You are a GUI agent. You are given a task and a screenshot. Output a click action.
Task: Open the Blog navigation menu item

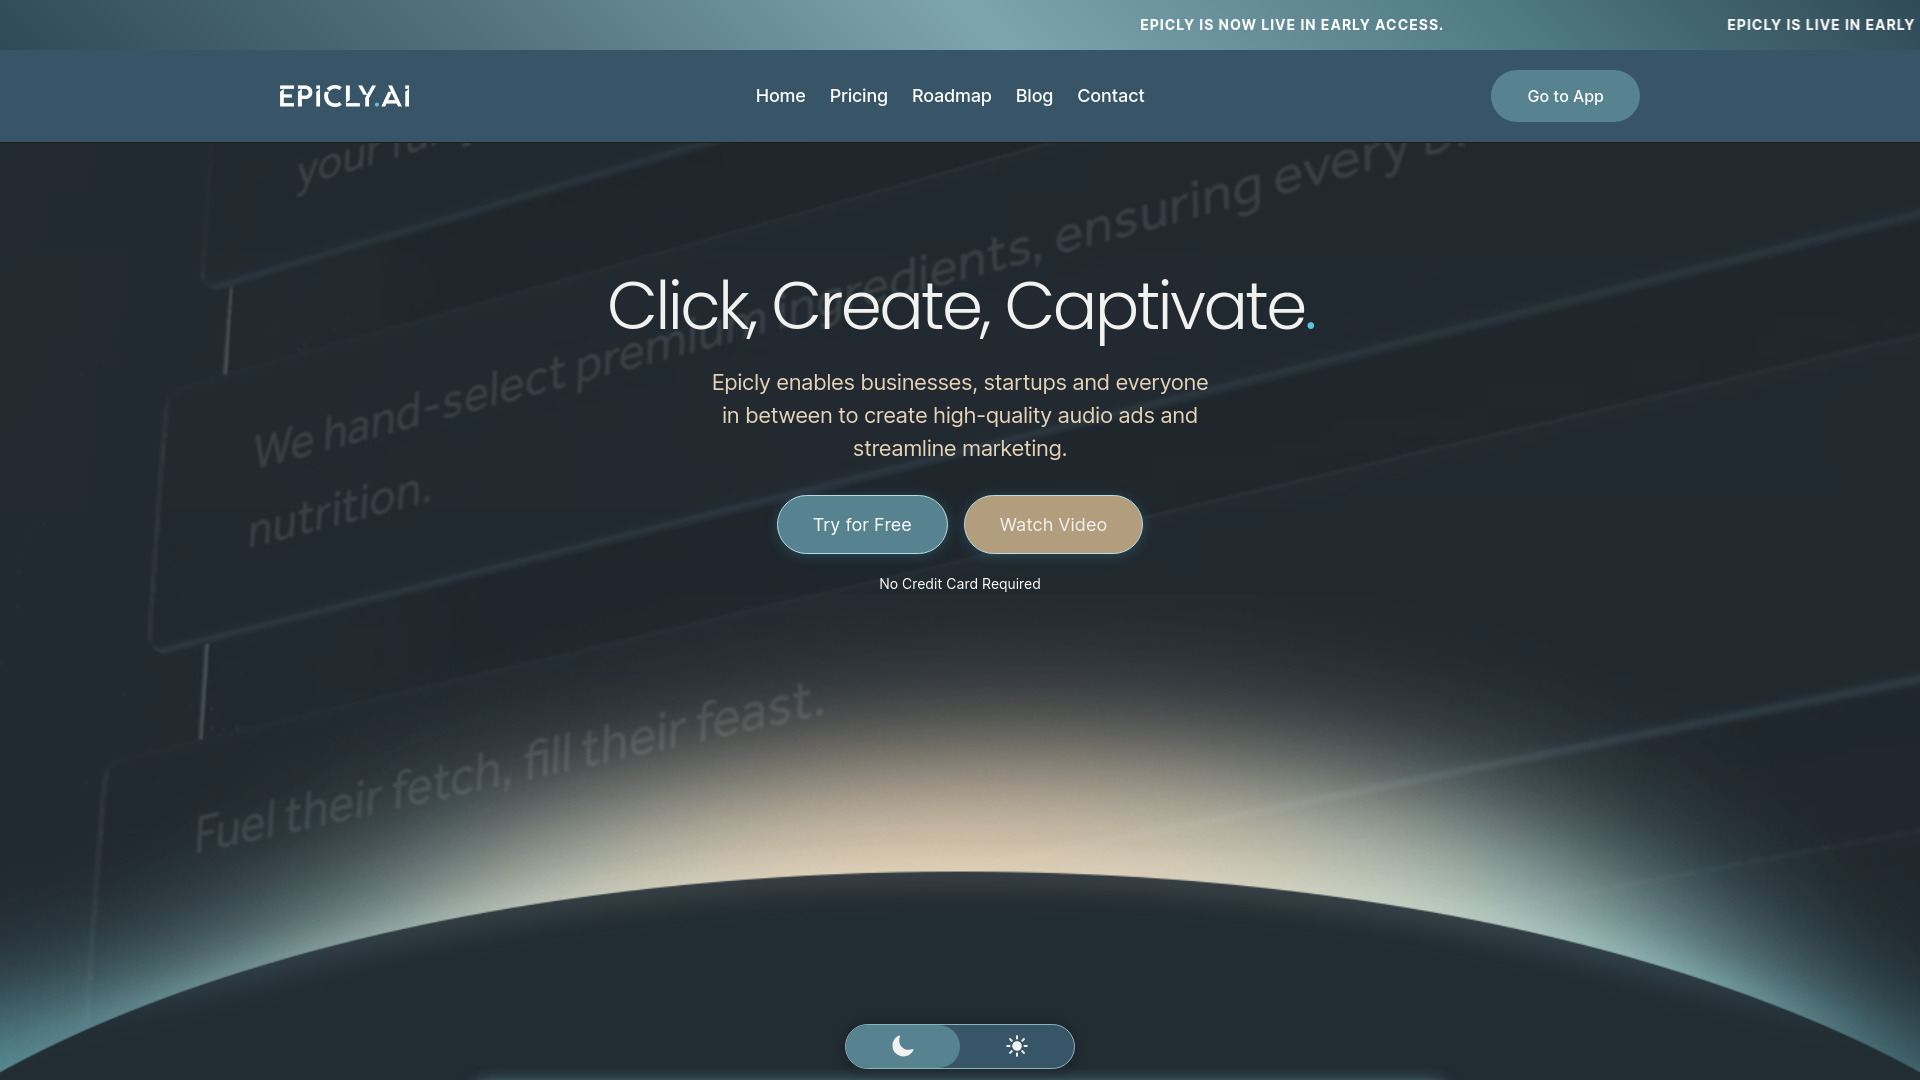point(1034,95)
